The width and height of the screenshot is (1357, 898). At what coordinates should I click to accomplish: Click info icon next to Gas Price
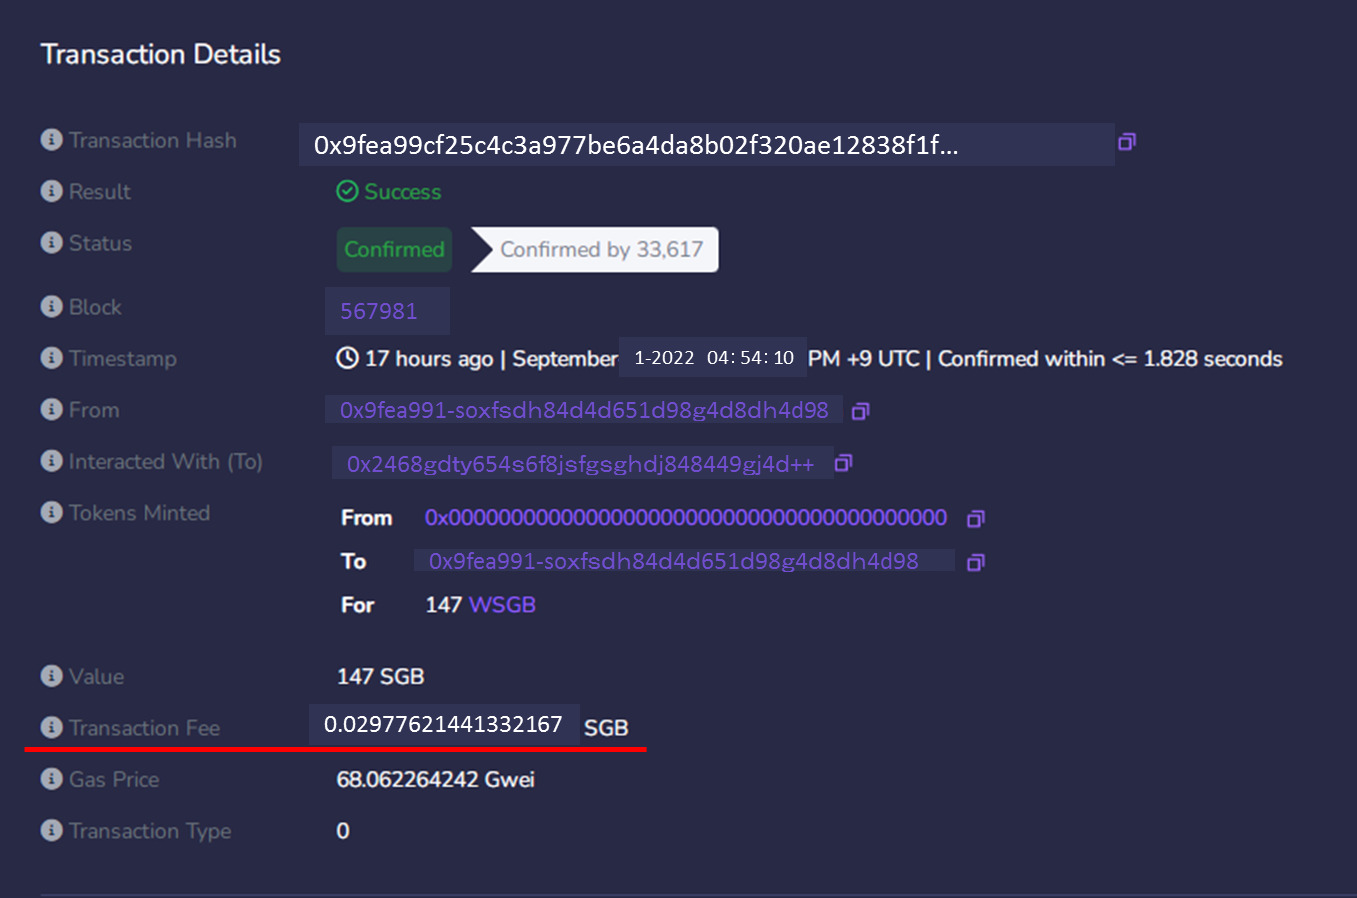click(x=51, y=779)
